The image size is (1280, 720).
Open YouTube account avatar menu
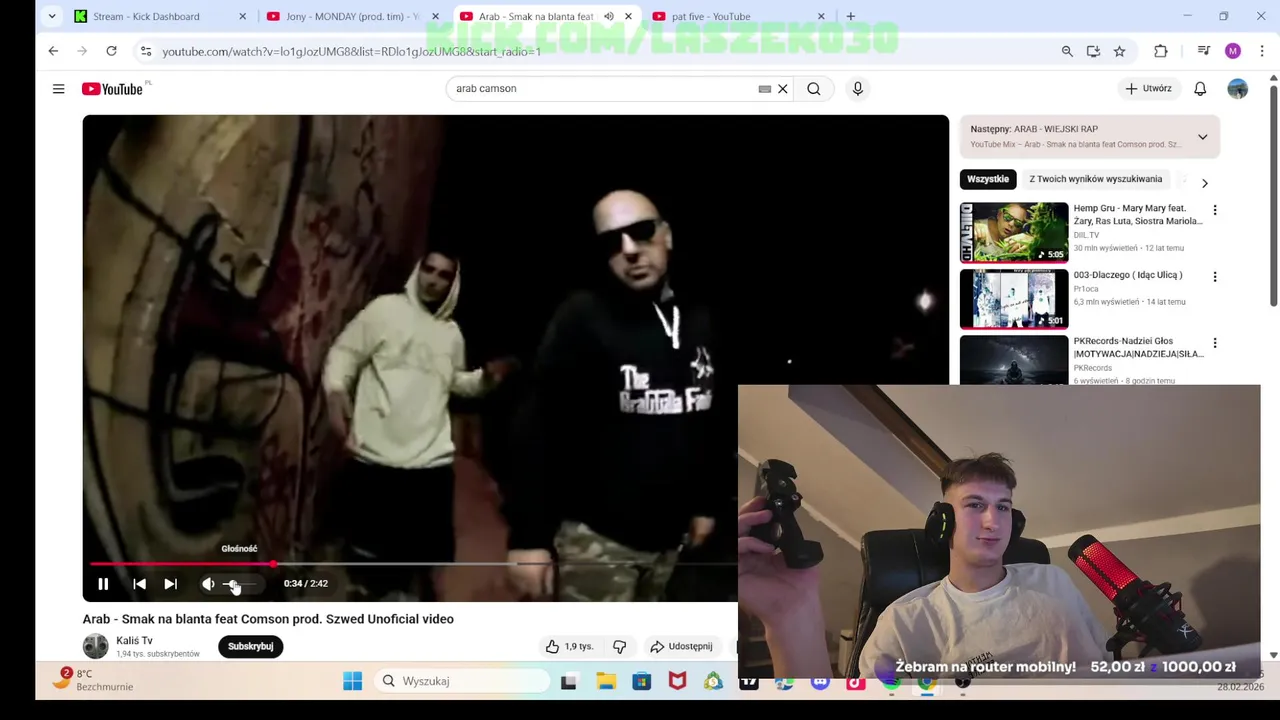pos(1238,89)
